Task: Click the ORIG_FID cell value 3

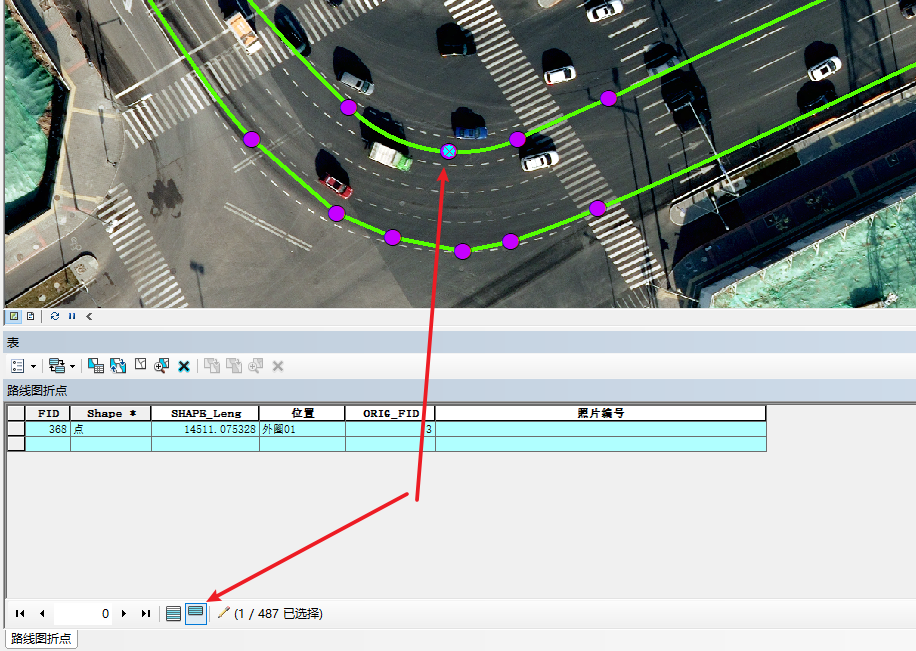Action: pos(390,429)
